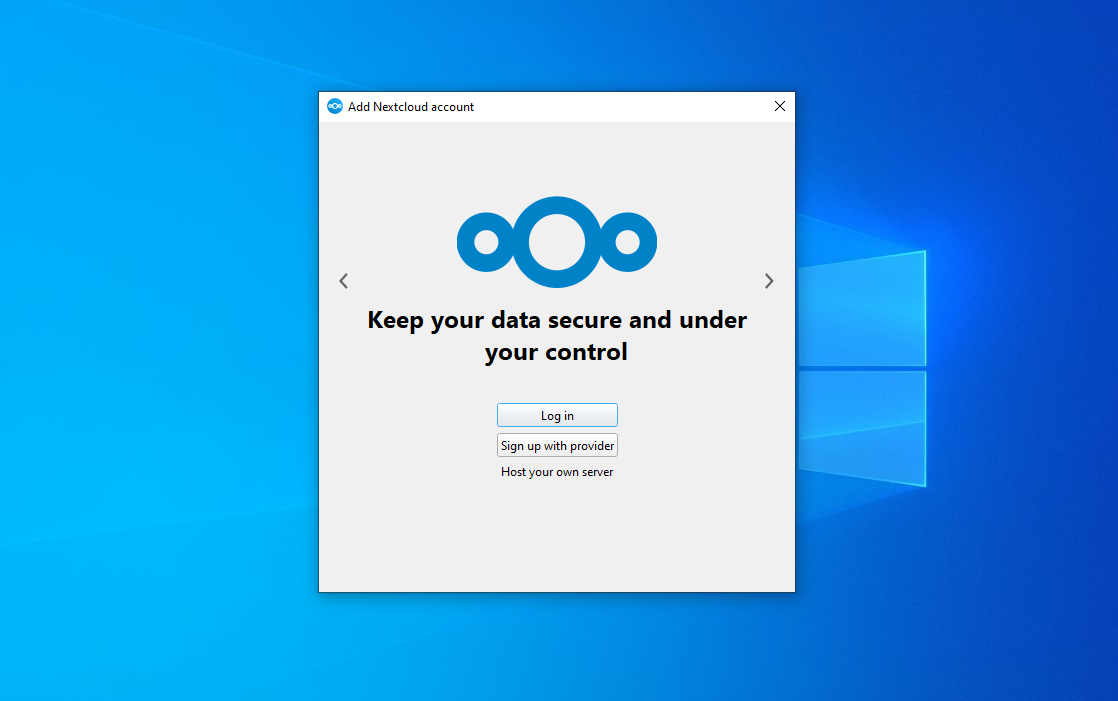This screenshot has width=1118, height=701.
Task: Open the Host your own server link
Action: [557, 472]
